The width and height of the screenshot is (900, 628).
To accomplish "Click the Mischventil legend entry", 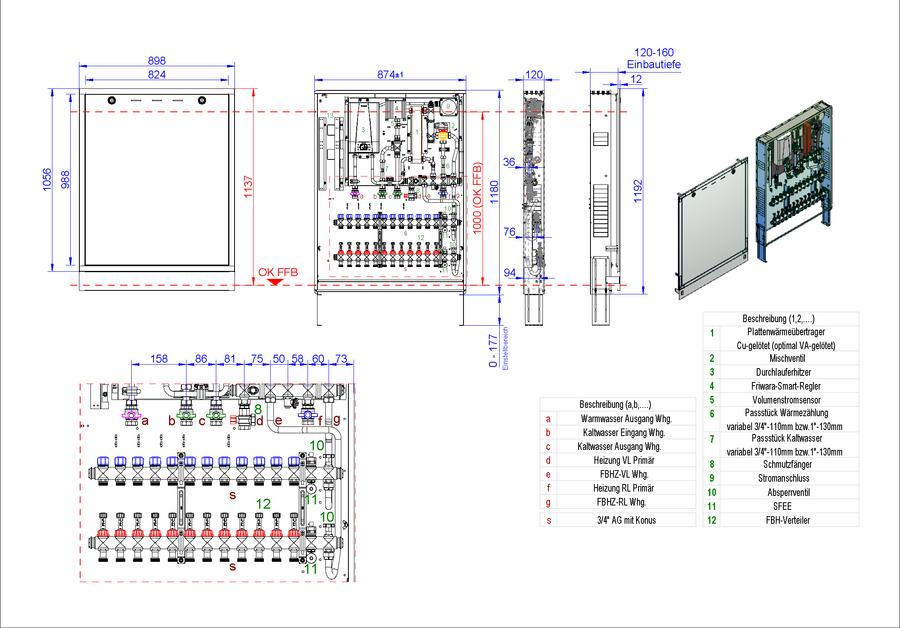I will pos(787,358).
